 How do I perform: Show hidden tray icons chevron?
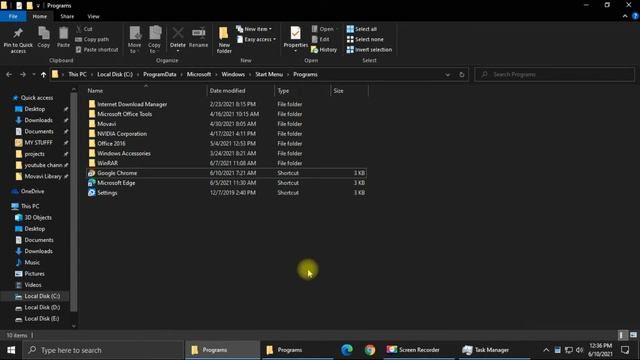[x=546, y=350]
